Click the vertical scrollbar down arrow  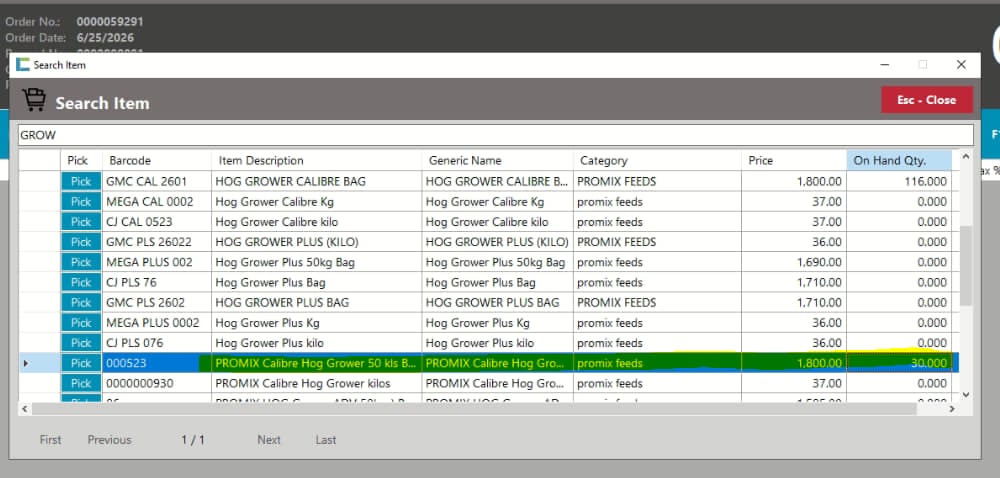966,395
